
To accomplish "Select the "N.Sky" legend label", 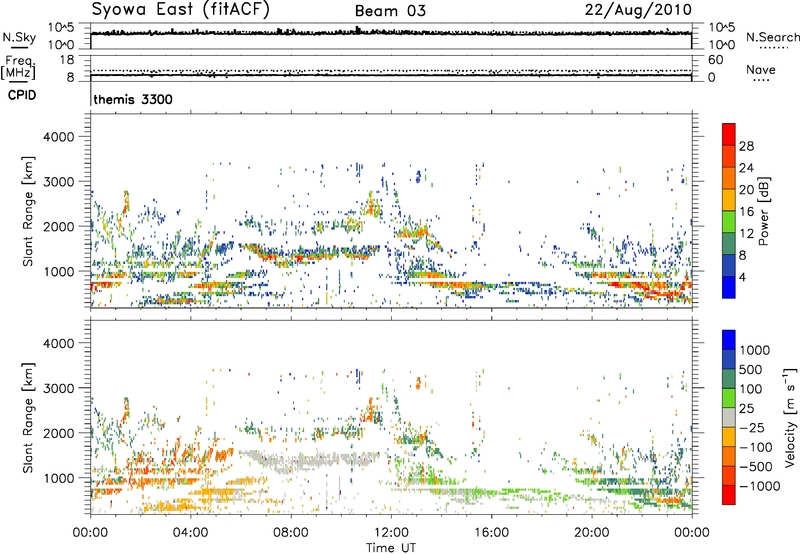I will click(19, 37).
